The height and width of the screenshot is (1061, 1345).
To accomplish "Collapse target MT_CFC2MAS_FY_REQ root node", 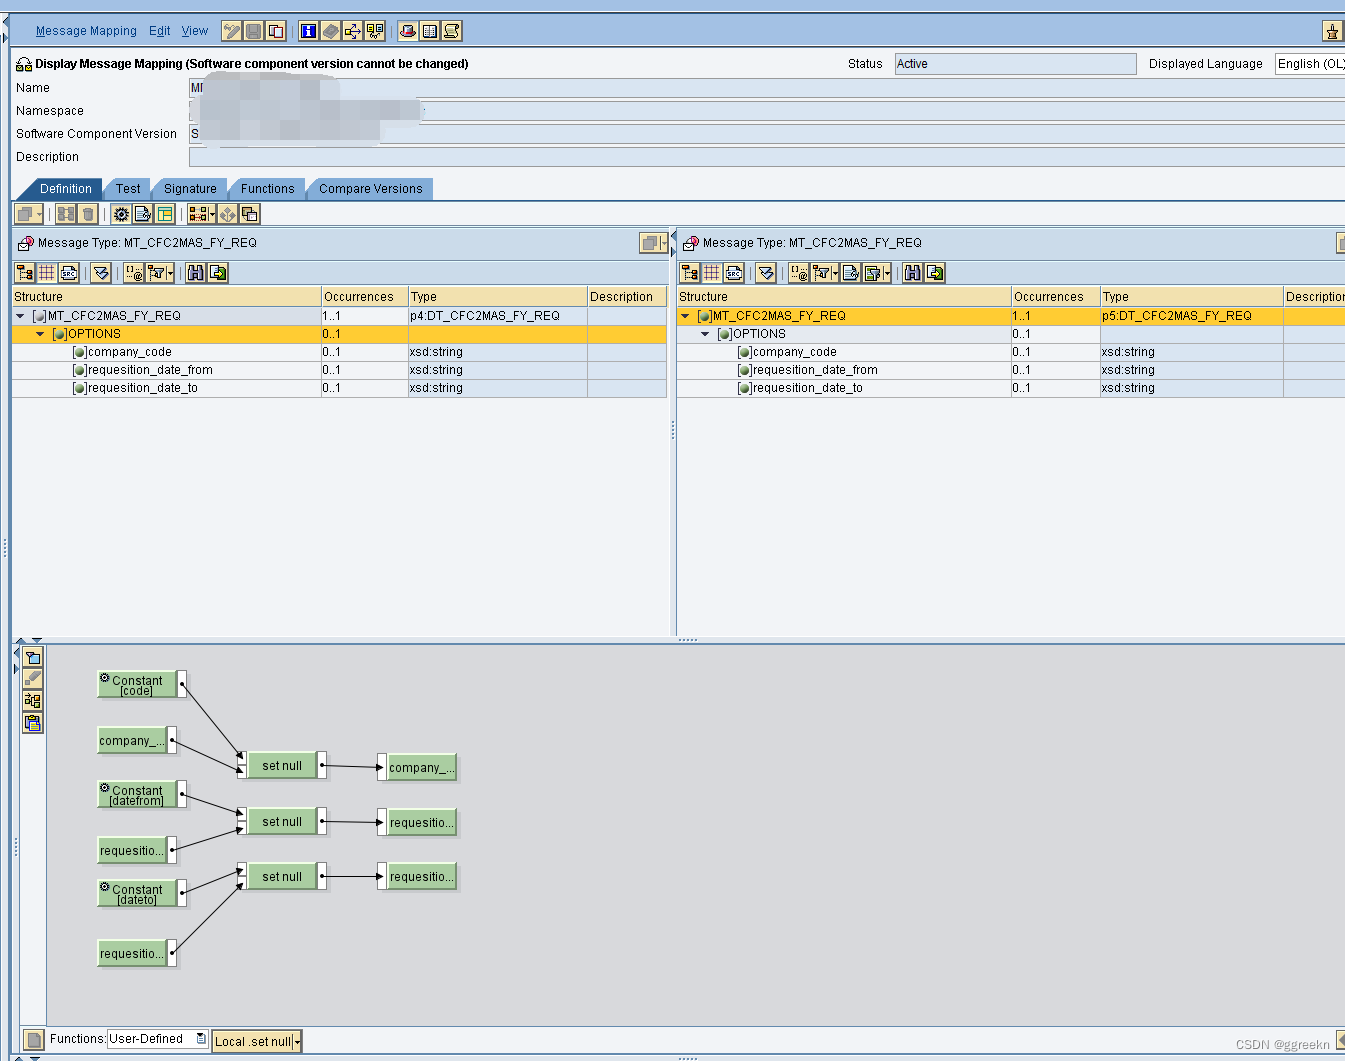I will [x=685, y=316].
